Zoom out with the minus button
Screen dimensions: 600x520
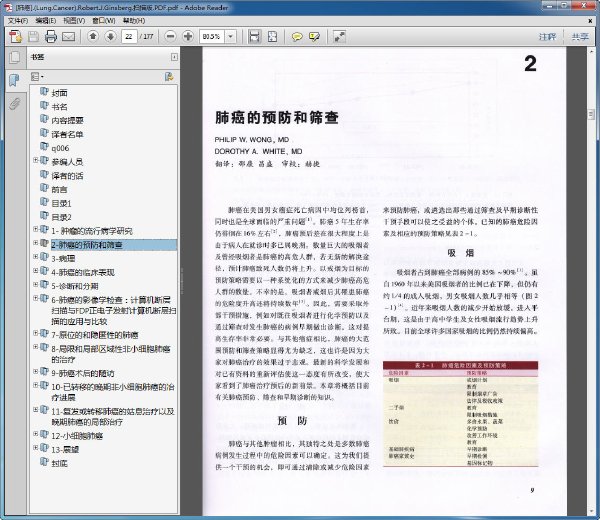(171, 36)
